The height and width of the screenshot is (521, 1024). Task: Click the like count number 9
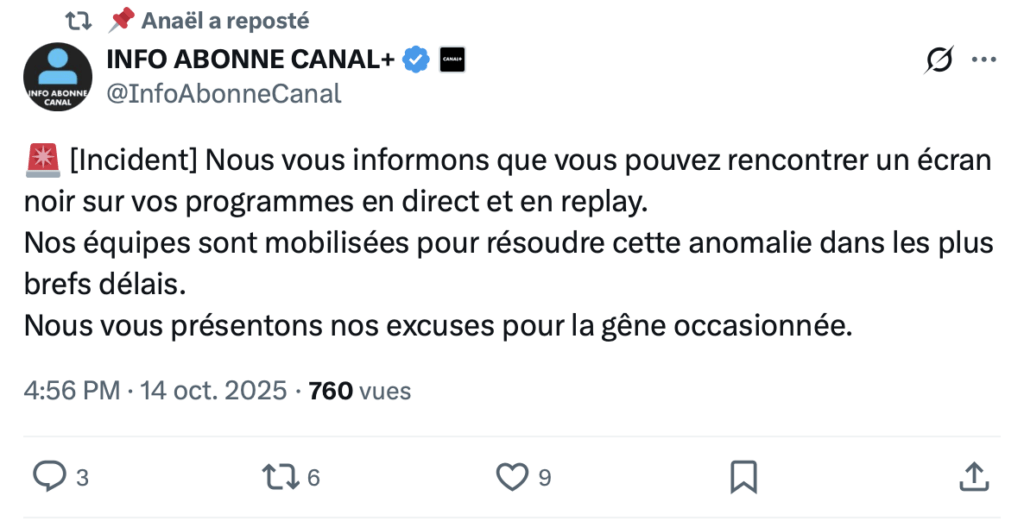tap(545, 478)
